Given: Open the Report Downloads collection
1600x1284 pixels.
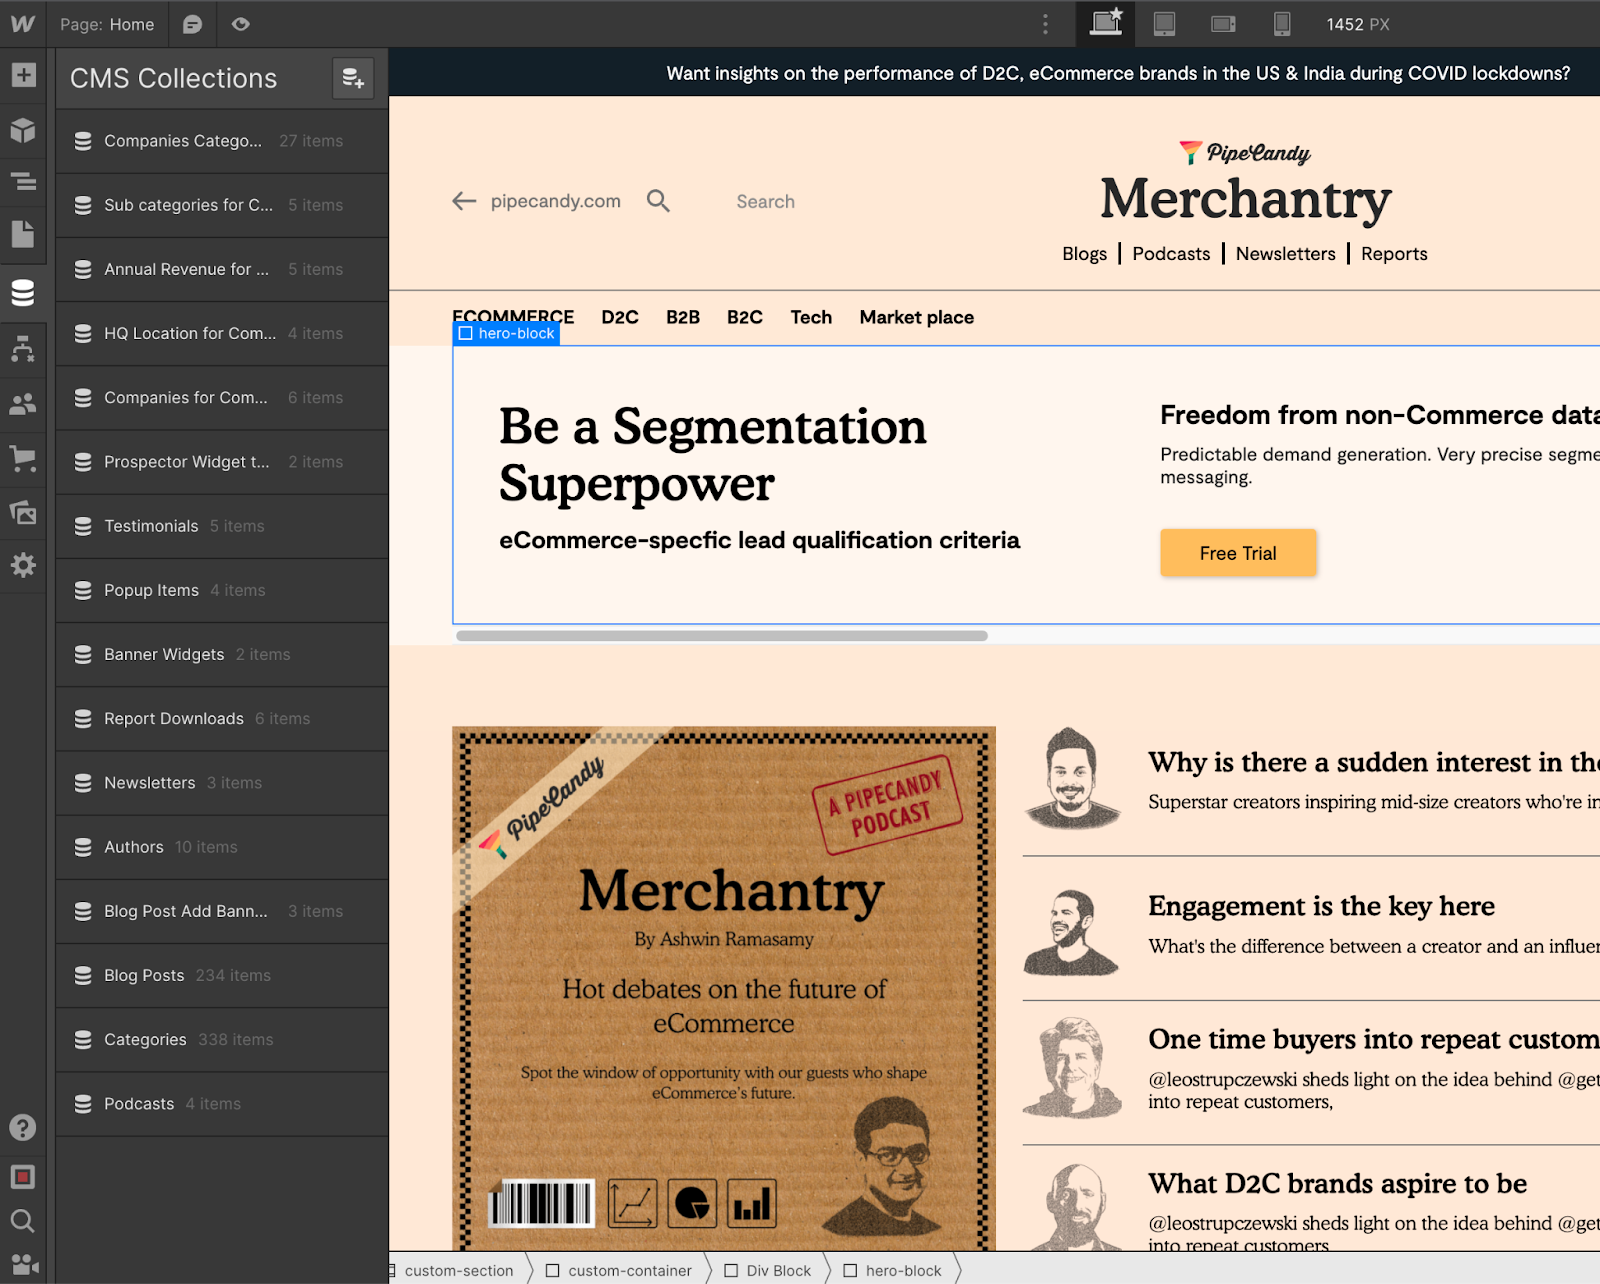Looking at the screenshot, I should pyautogui.click(x=222, y=718).
